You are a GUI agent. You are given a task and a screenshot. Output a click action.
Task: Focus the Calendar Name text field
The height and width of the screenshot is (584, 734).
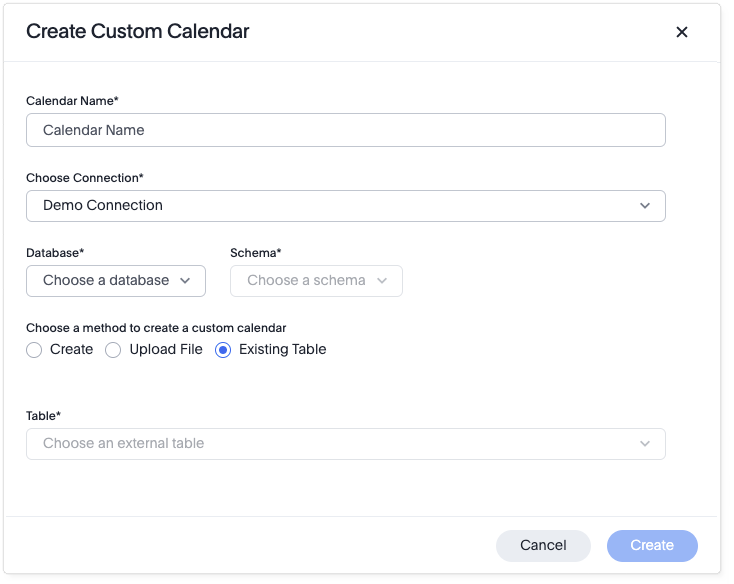pyautogui.click(x=345, y=130)
